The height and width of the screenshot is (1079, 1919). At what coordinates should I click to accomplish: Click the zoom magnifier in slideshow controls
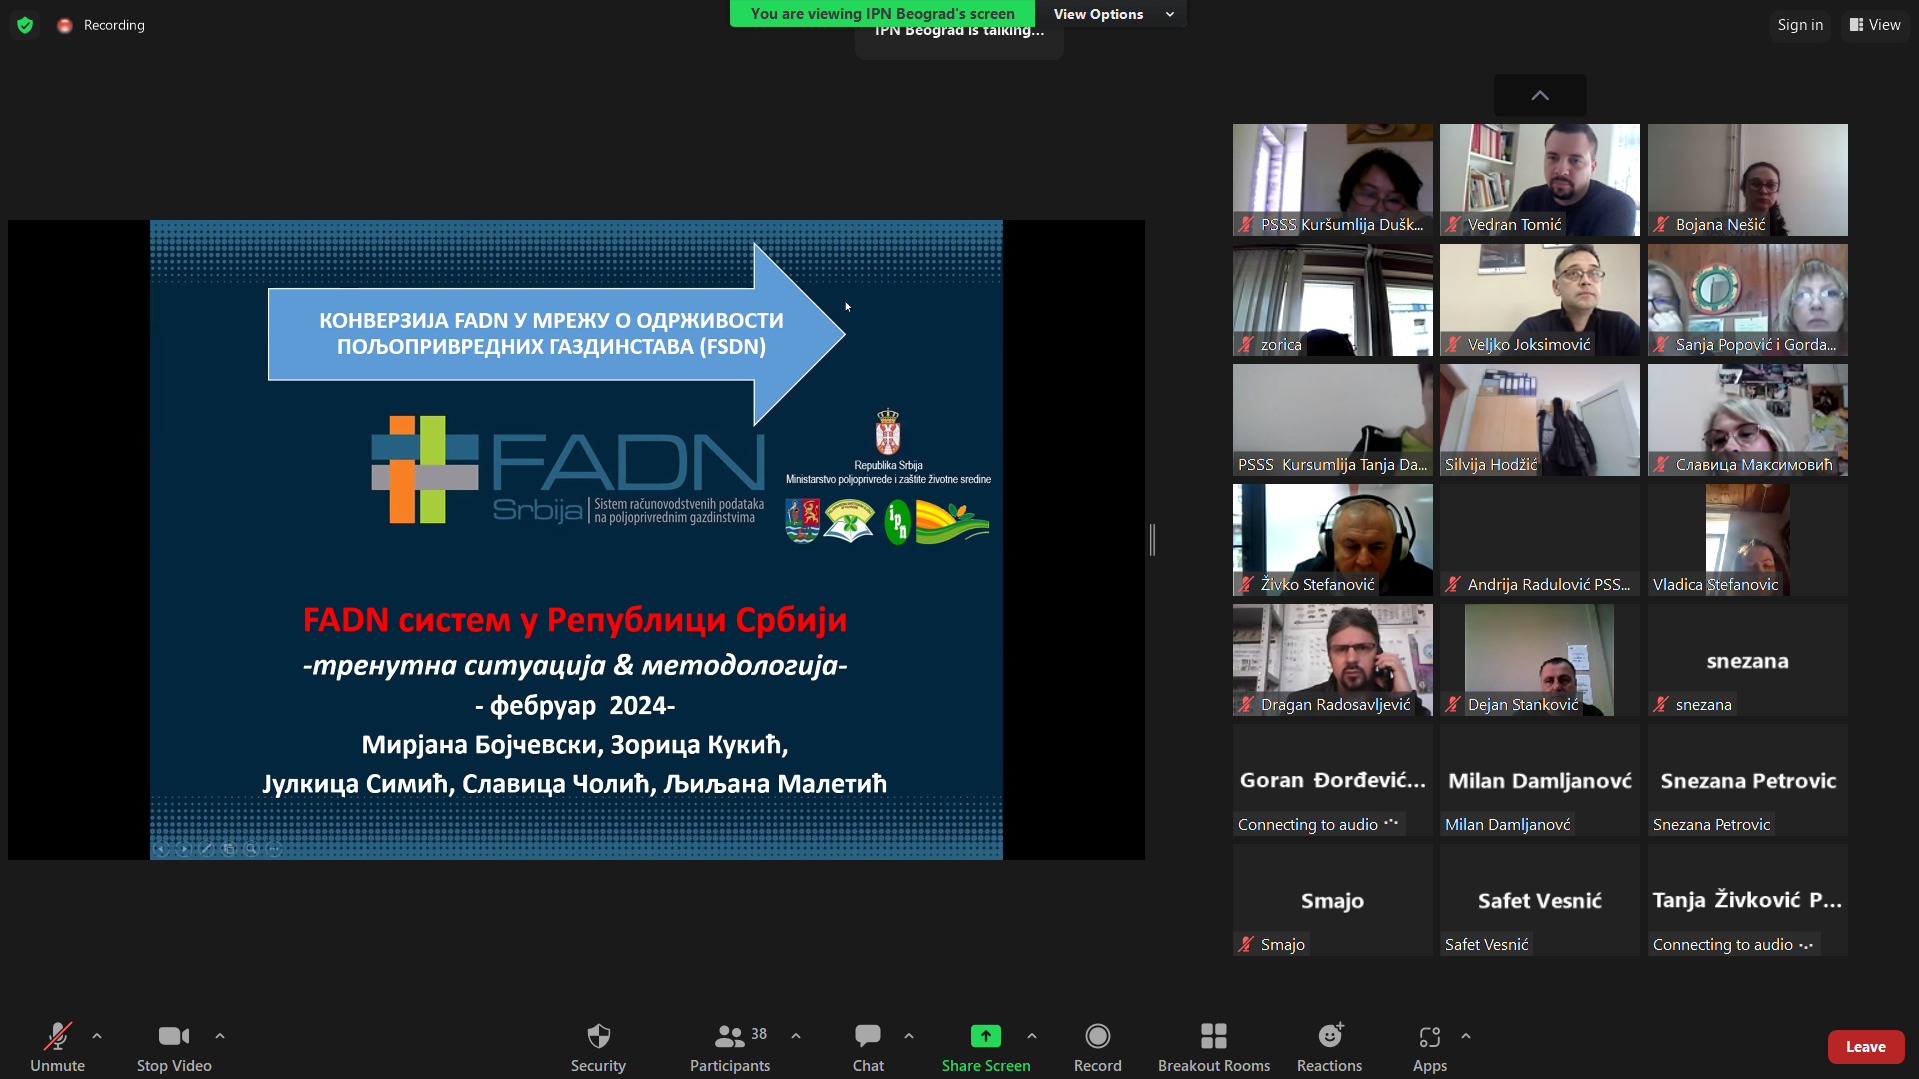pos(251,849)
